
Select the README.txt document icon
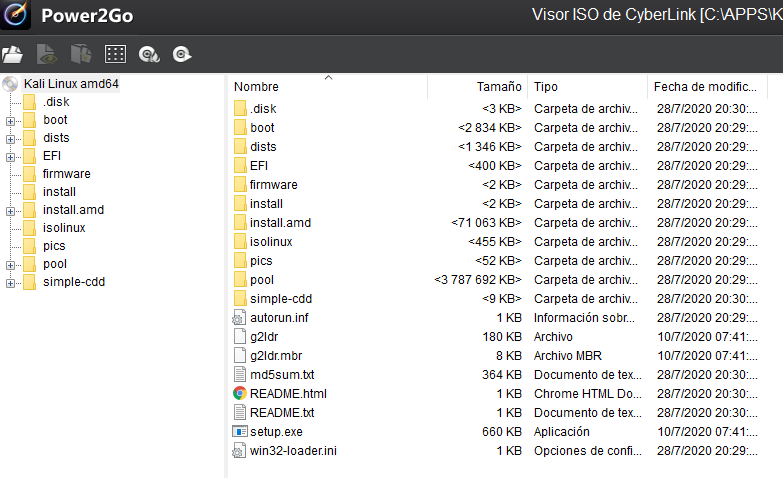pyautogui.click(x=240, y=413)
